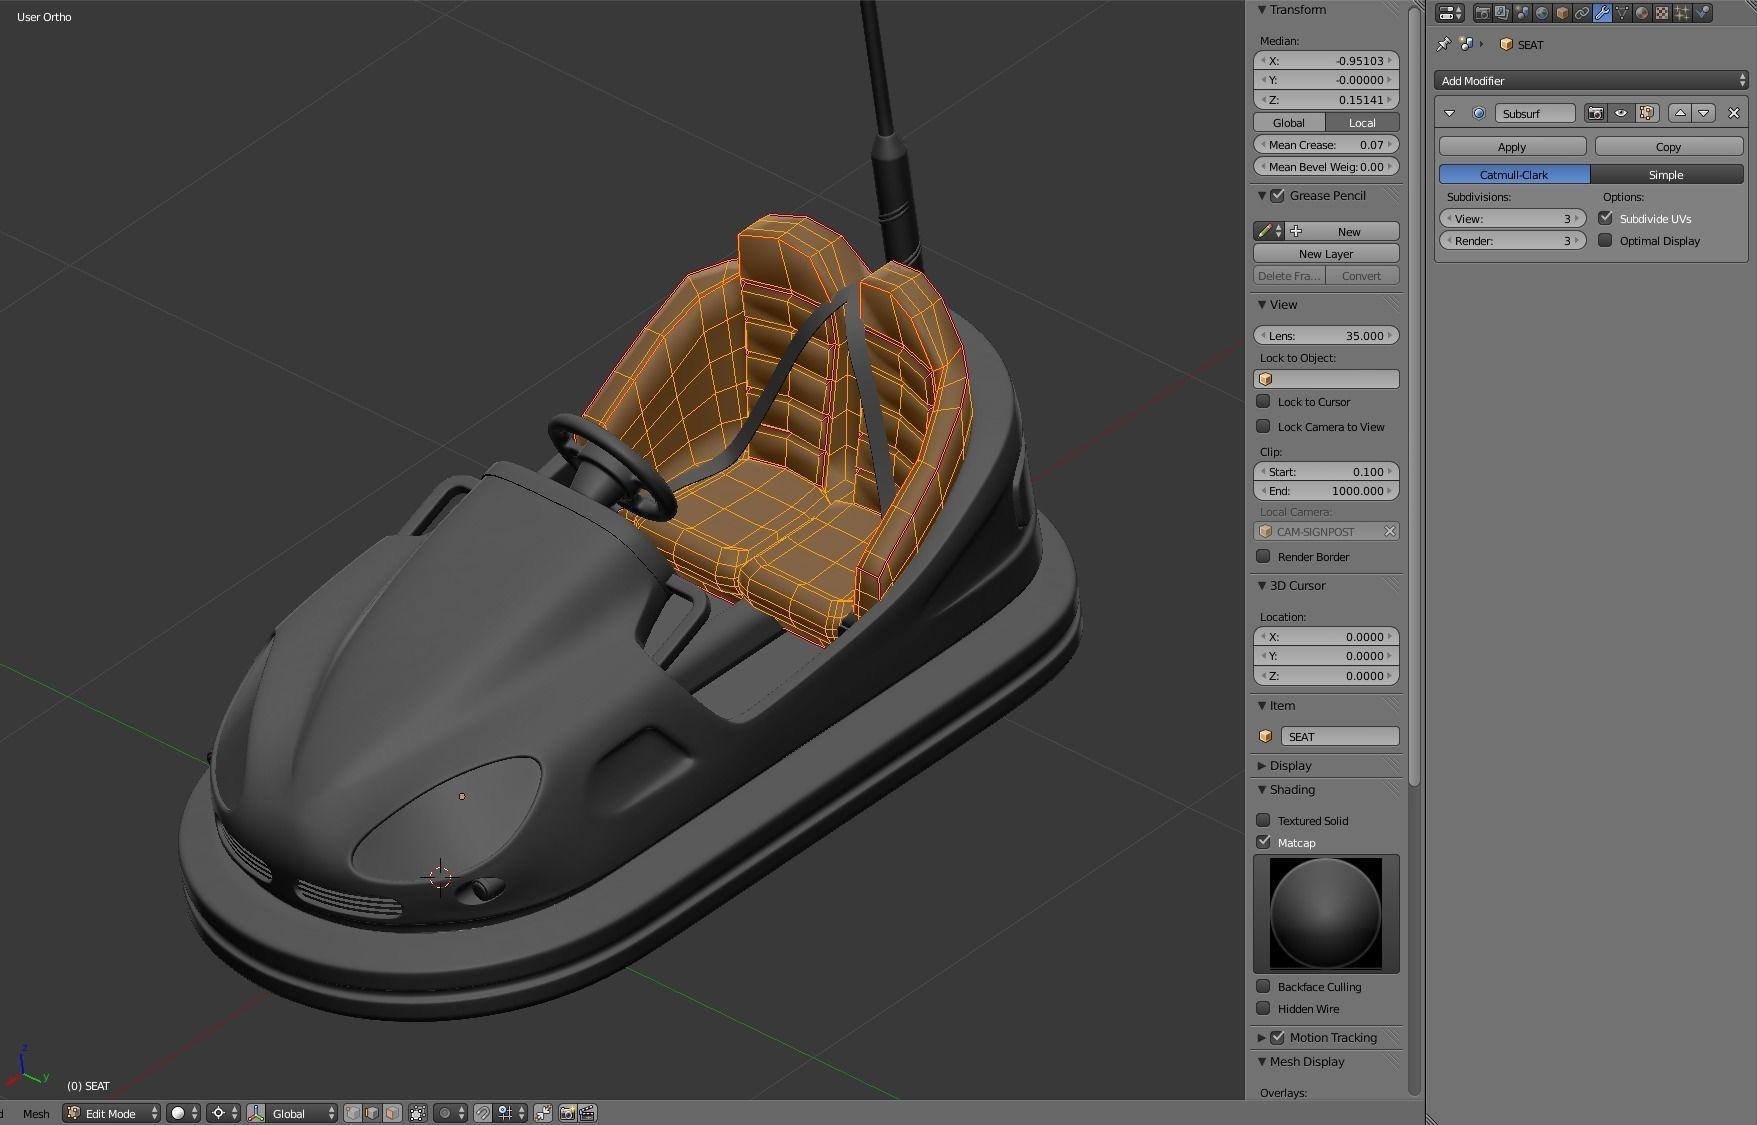Apply the Subsurf modifier
This screenshot has width=1757, height=1125.
pos(1512,146)
